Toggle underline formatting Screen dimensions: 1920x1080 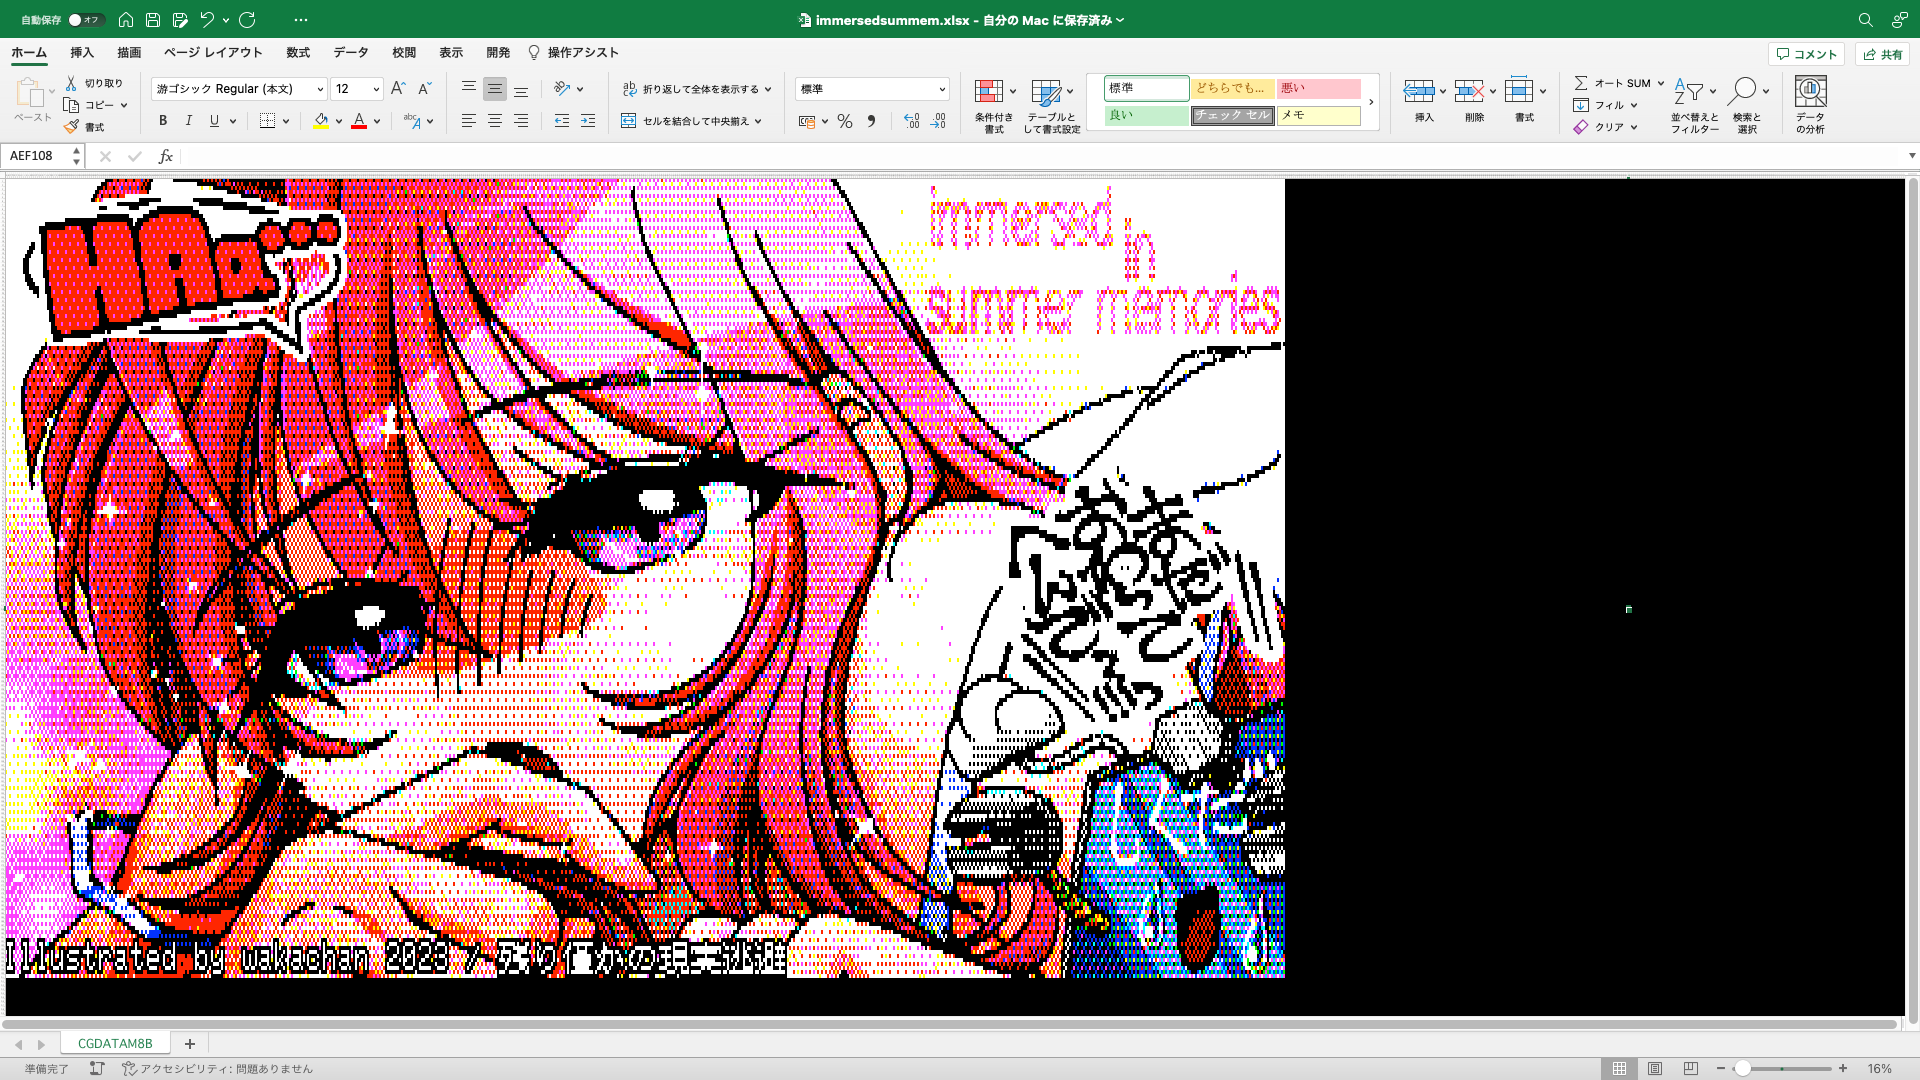coord(214,121)
